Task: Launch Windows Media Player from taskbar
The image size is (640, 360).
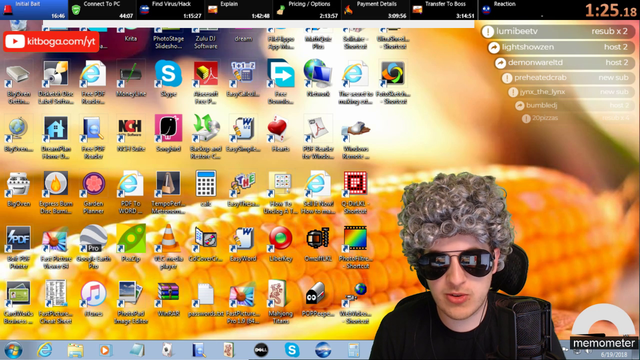Action: (105, 350)
